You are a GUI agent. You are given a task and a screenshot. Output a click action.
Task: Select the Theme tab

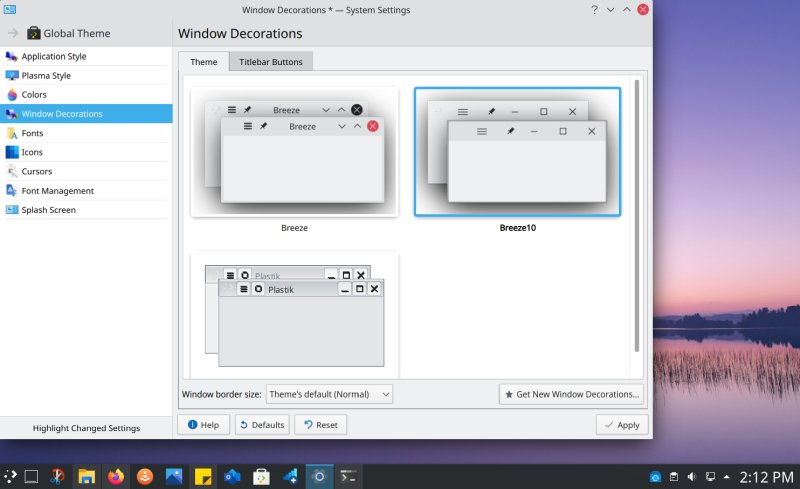204,62
